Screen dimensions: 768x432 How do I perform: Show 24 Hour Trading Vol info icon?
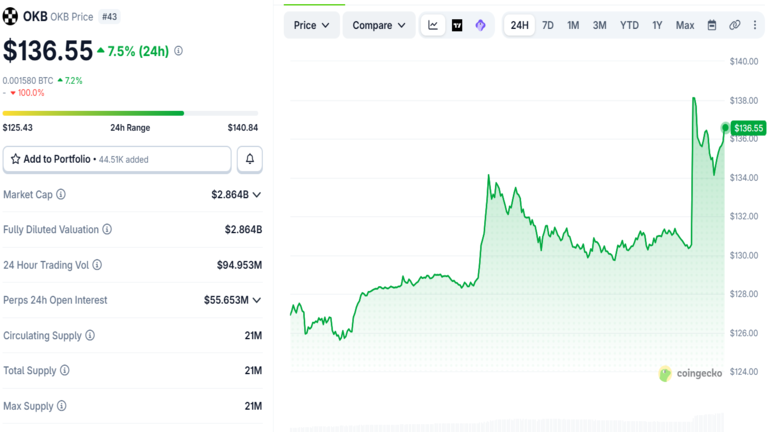click(x=97, y=265)
